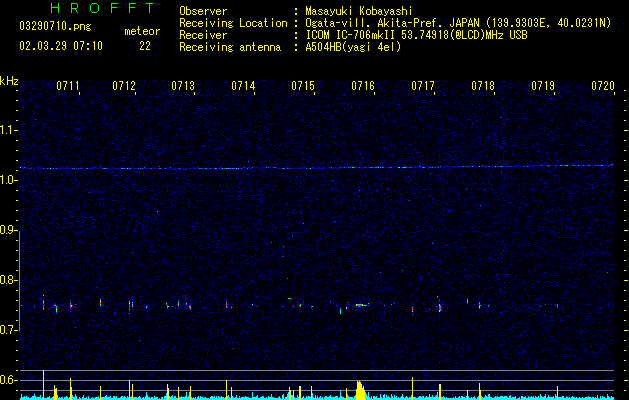Click observer name Masayuki Kobayashi
This screenshot has height=400, width=629.
[359, 11]
